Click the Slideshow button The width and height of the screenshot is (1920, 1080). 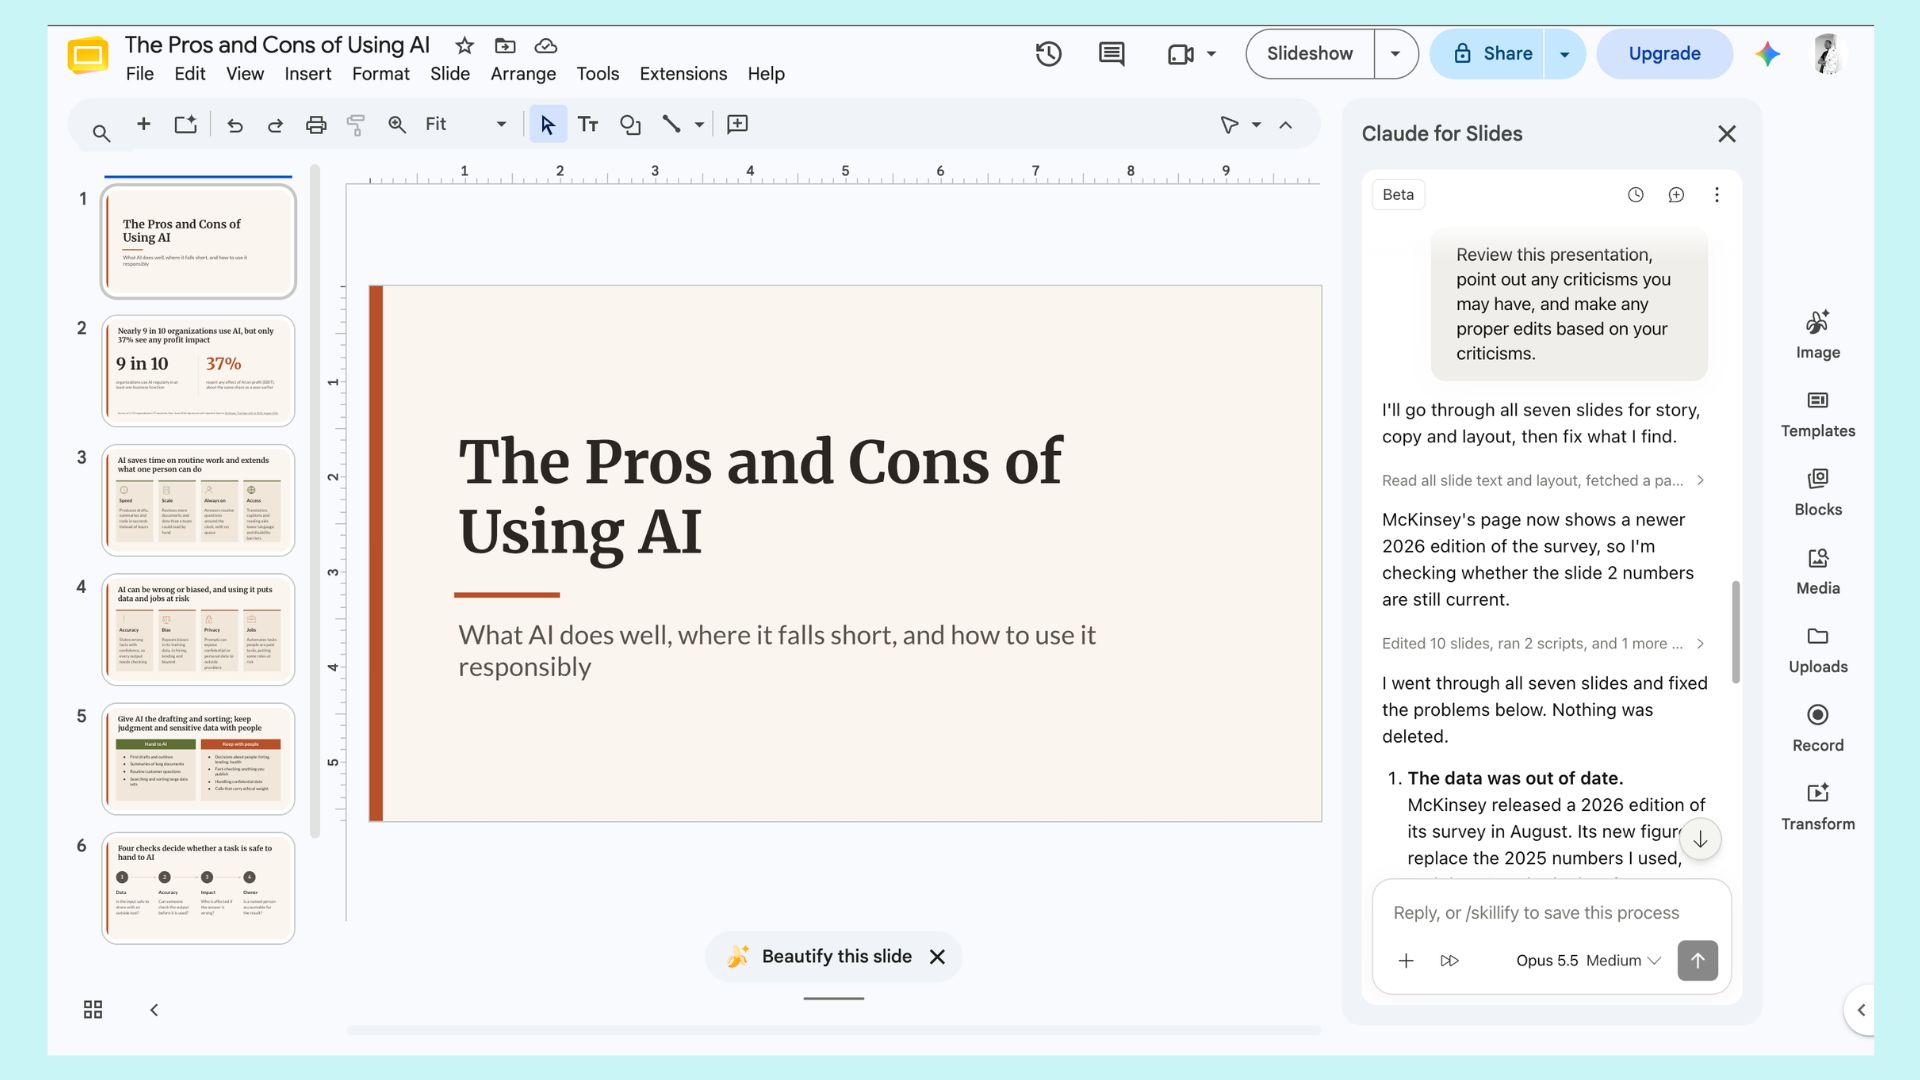pyautogui.click(x=1310, y=54)
